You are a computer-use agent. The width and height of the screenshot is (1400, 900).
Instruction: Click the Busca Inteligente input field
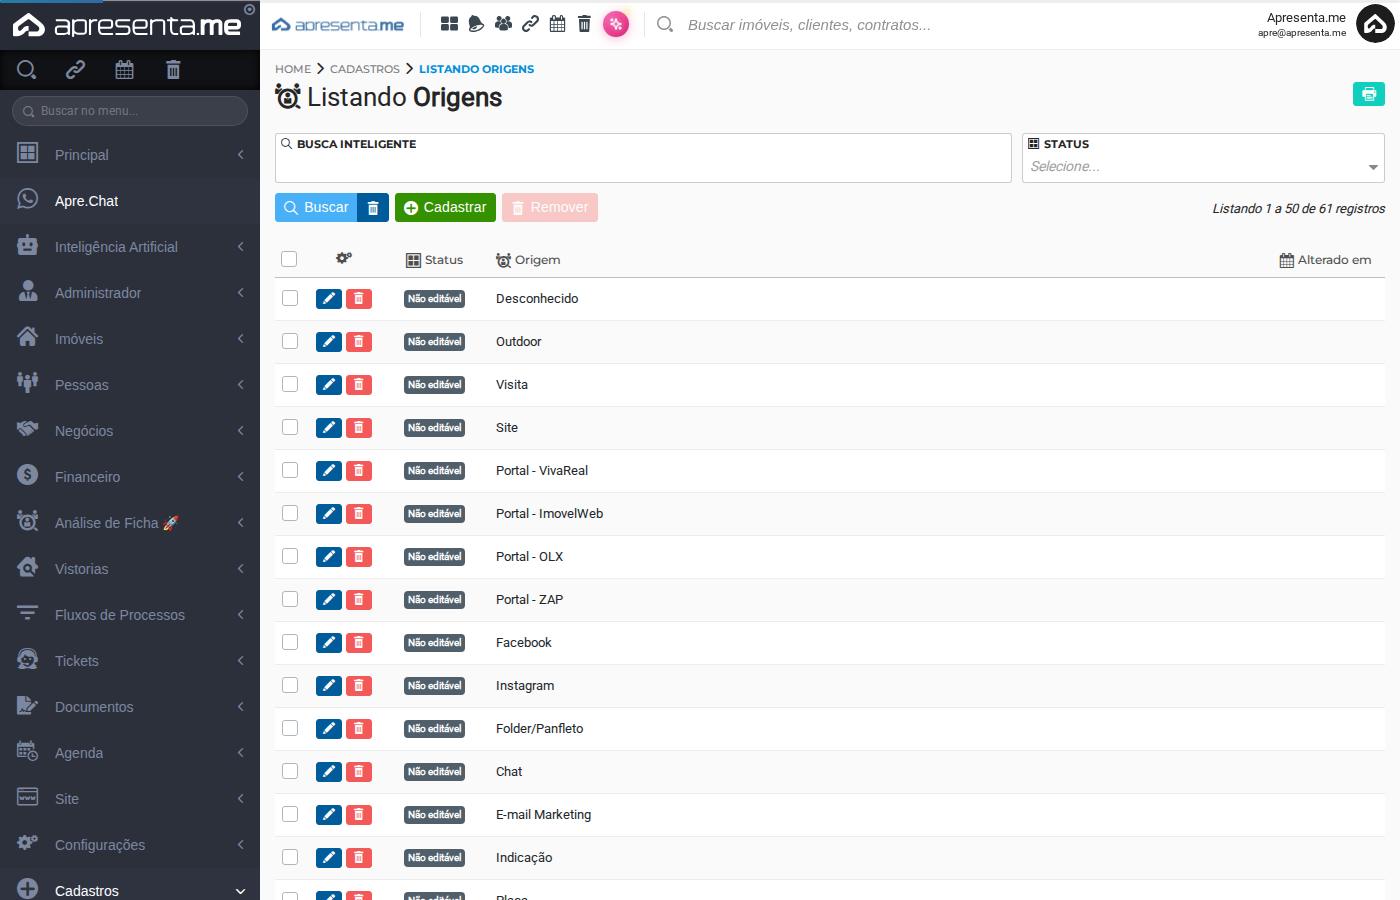[x=643, y=158]
